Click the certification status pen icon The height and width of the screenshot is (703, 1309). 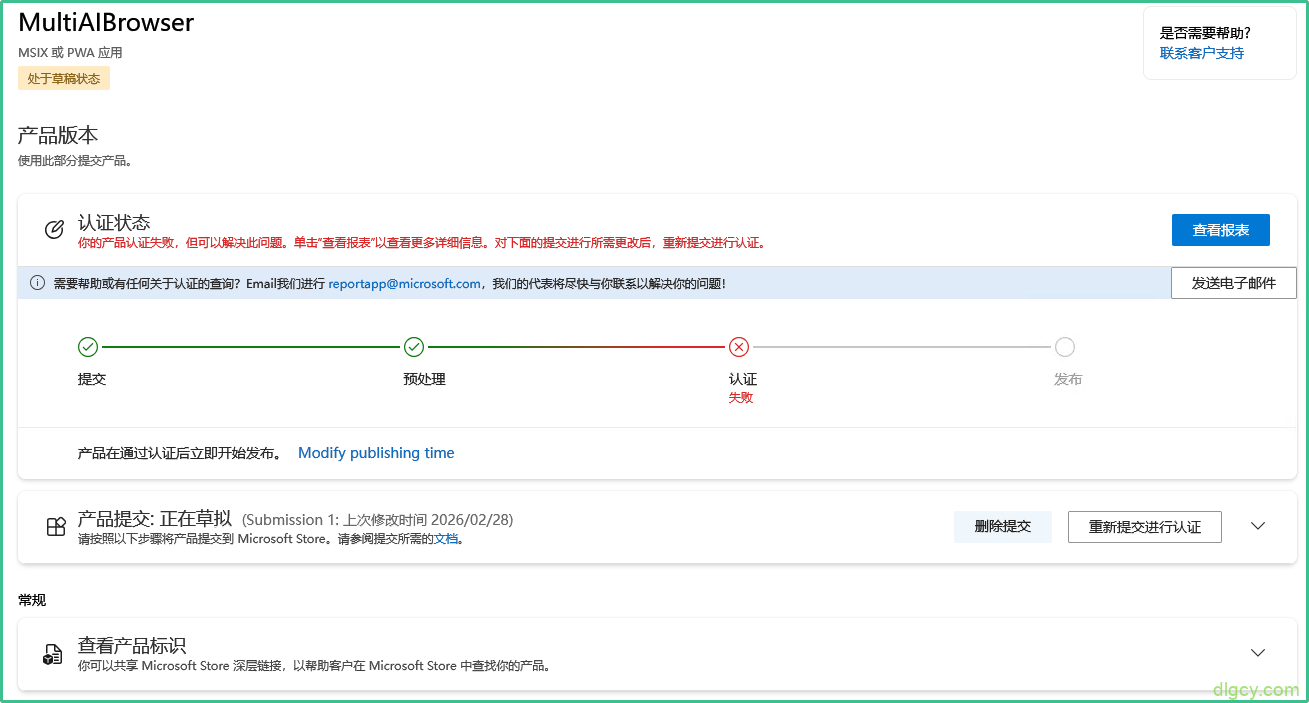click(54, 230)
